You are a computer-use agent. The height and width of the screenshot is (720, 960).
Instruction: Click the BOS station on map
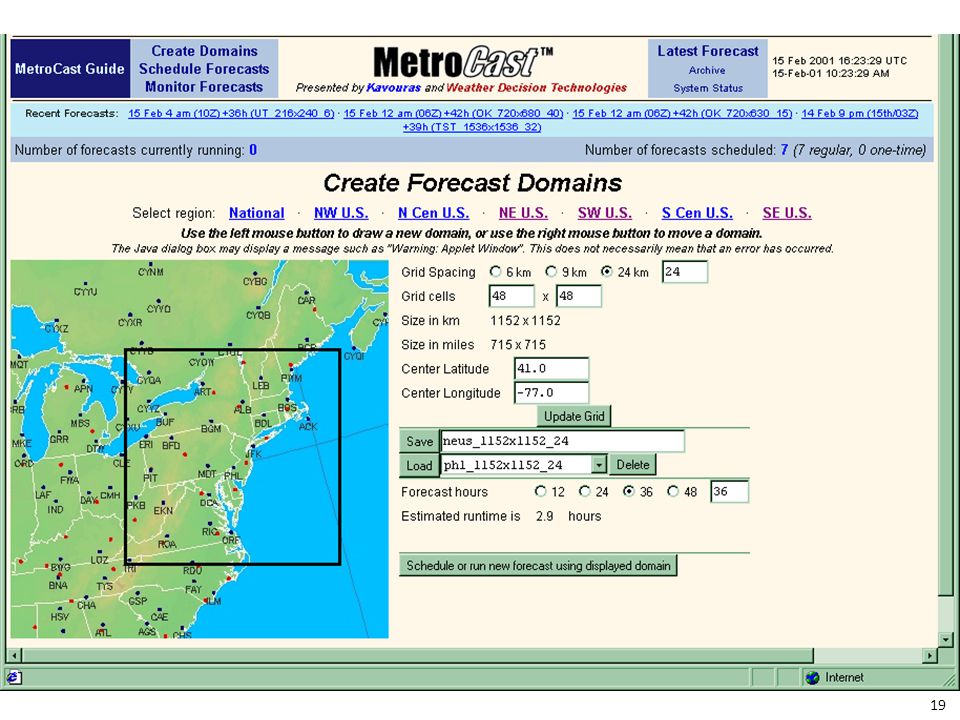tap(287, 407)
